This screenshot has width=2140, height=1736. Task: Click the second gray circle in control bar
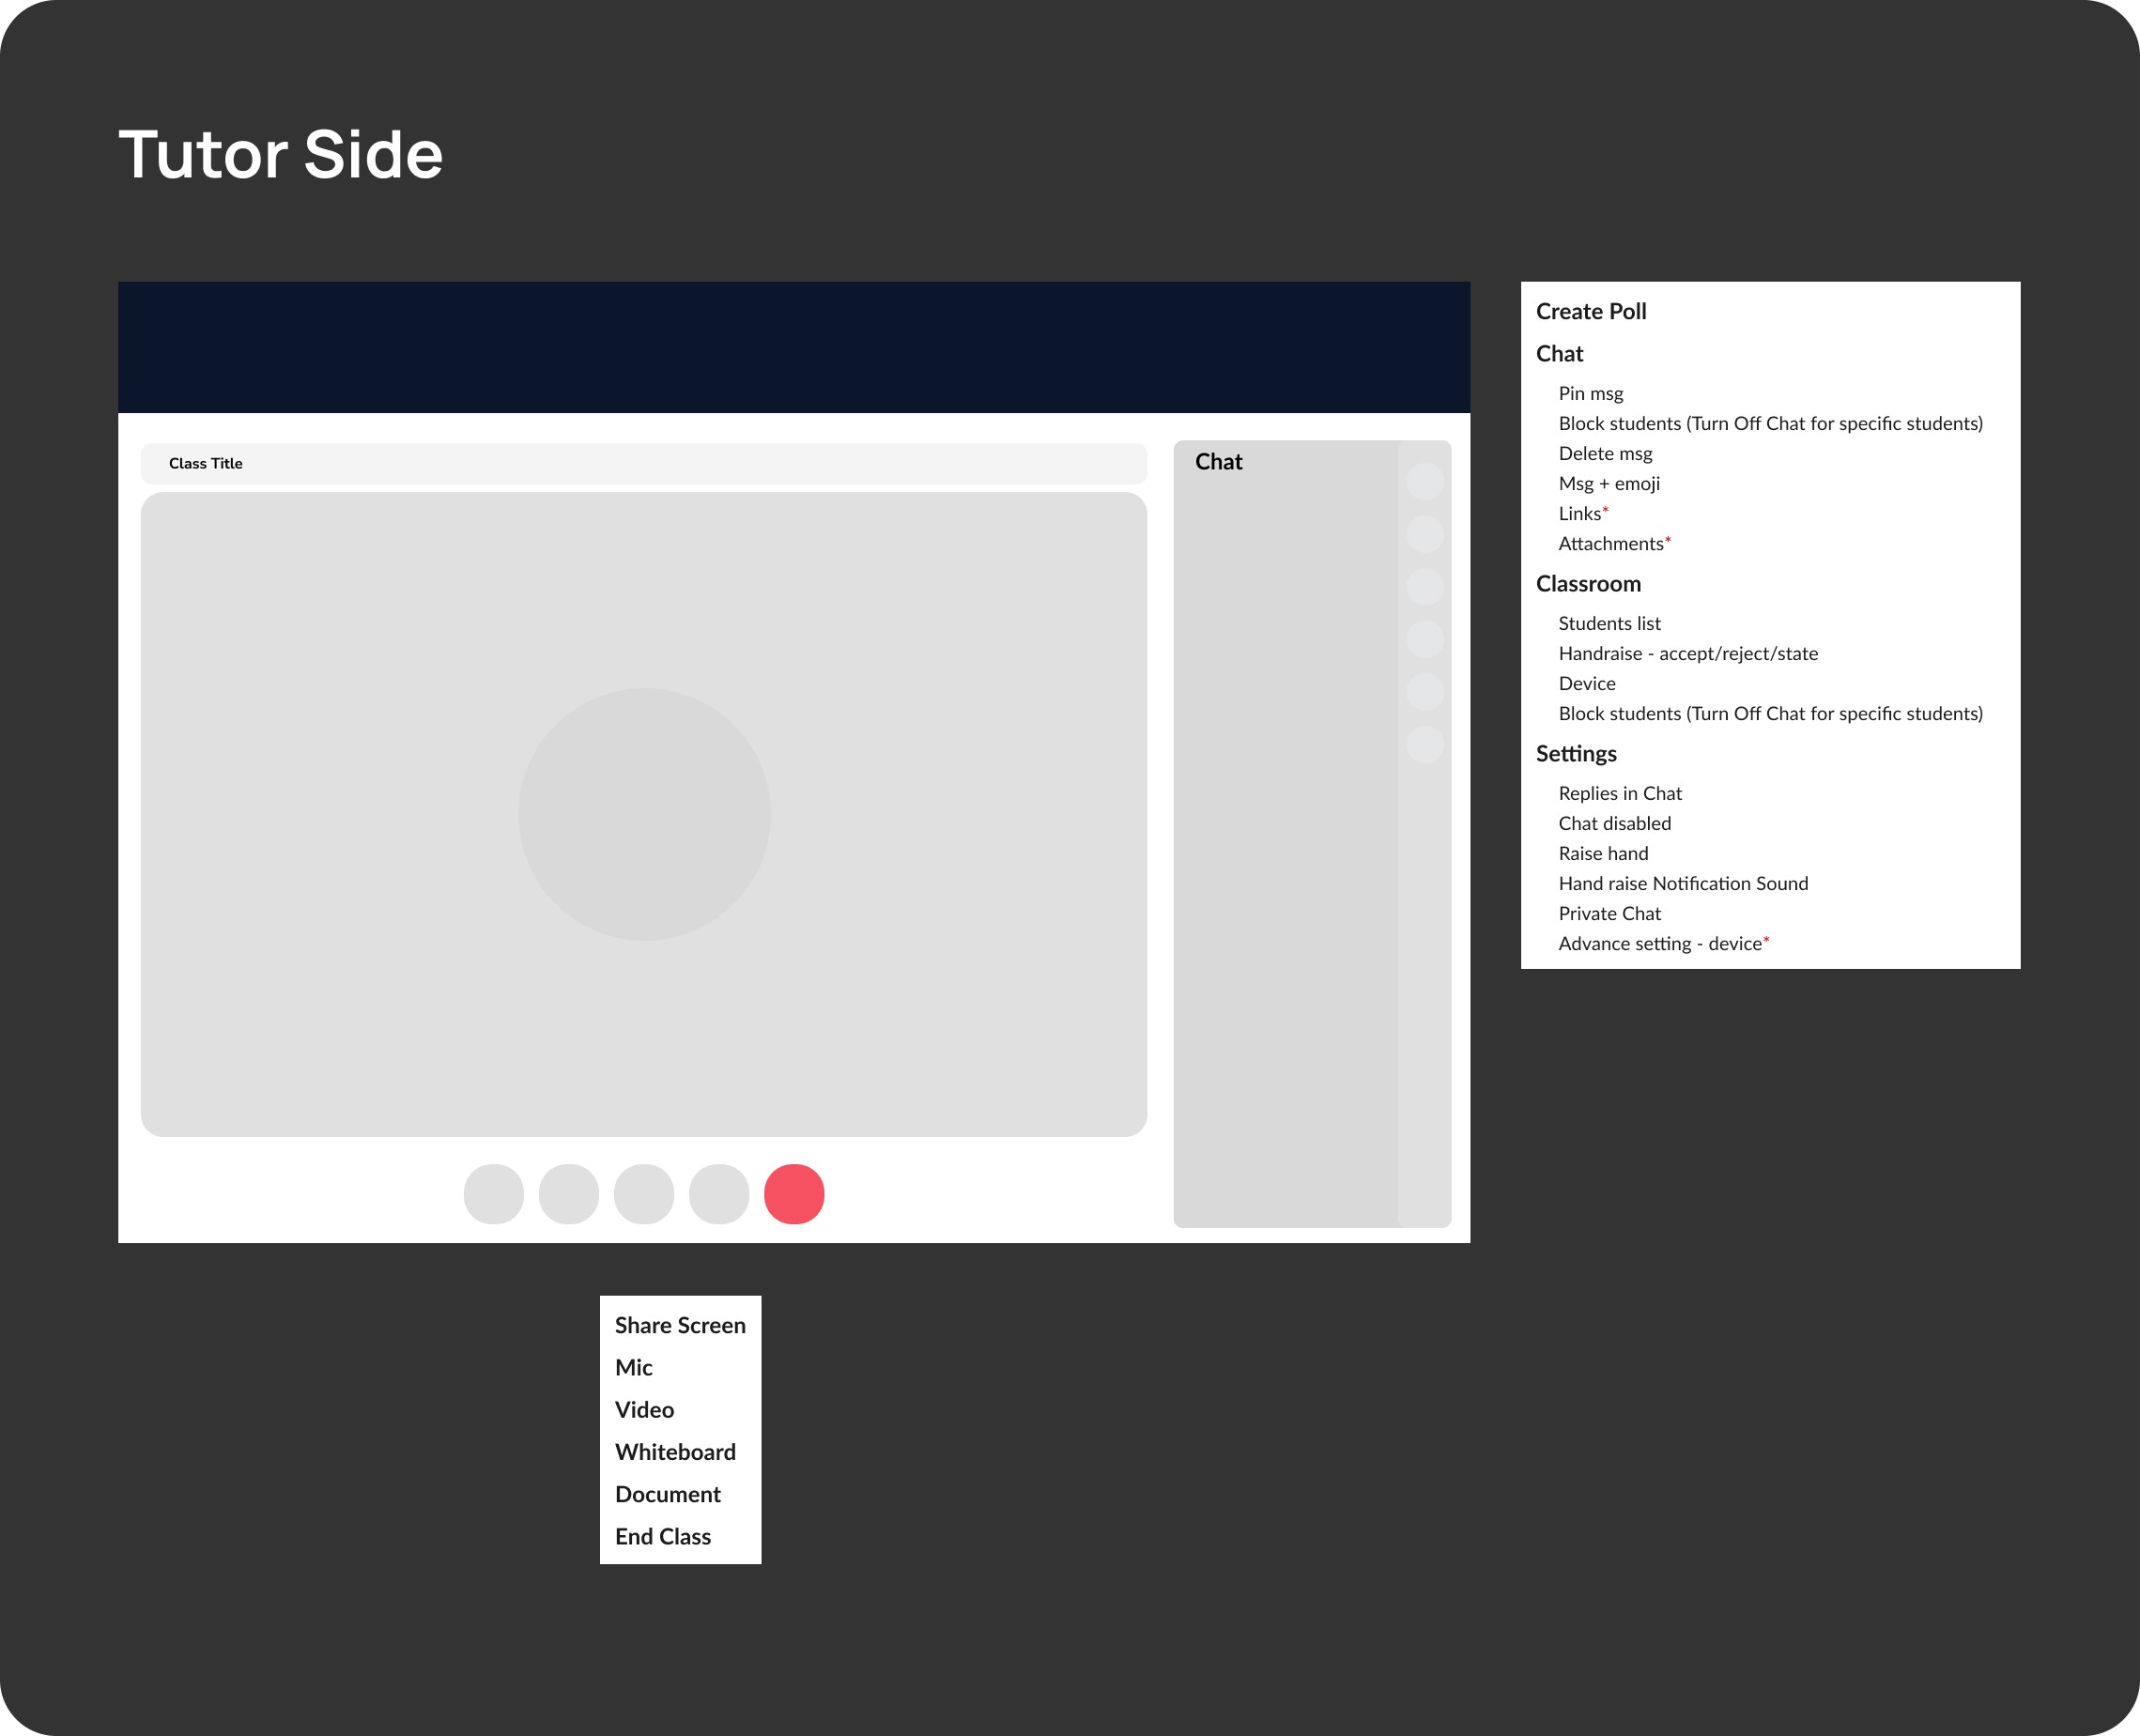pos(569,1194)
